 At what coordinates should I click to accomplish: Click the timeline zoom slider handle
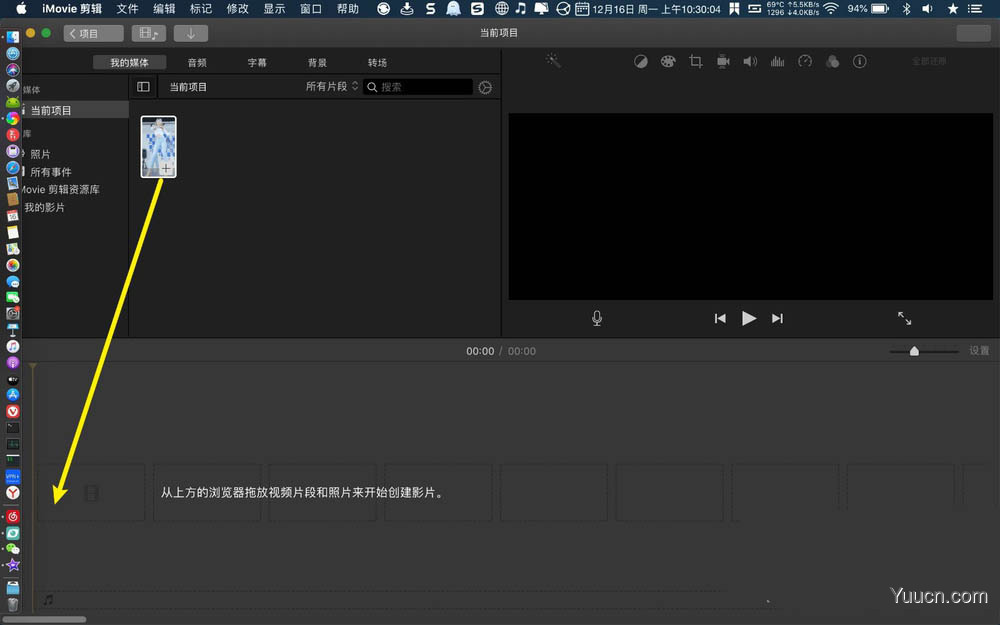(914, 351)
